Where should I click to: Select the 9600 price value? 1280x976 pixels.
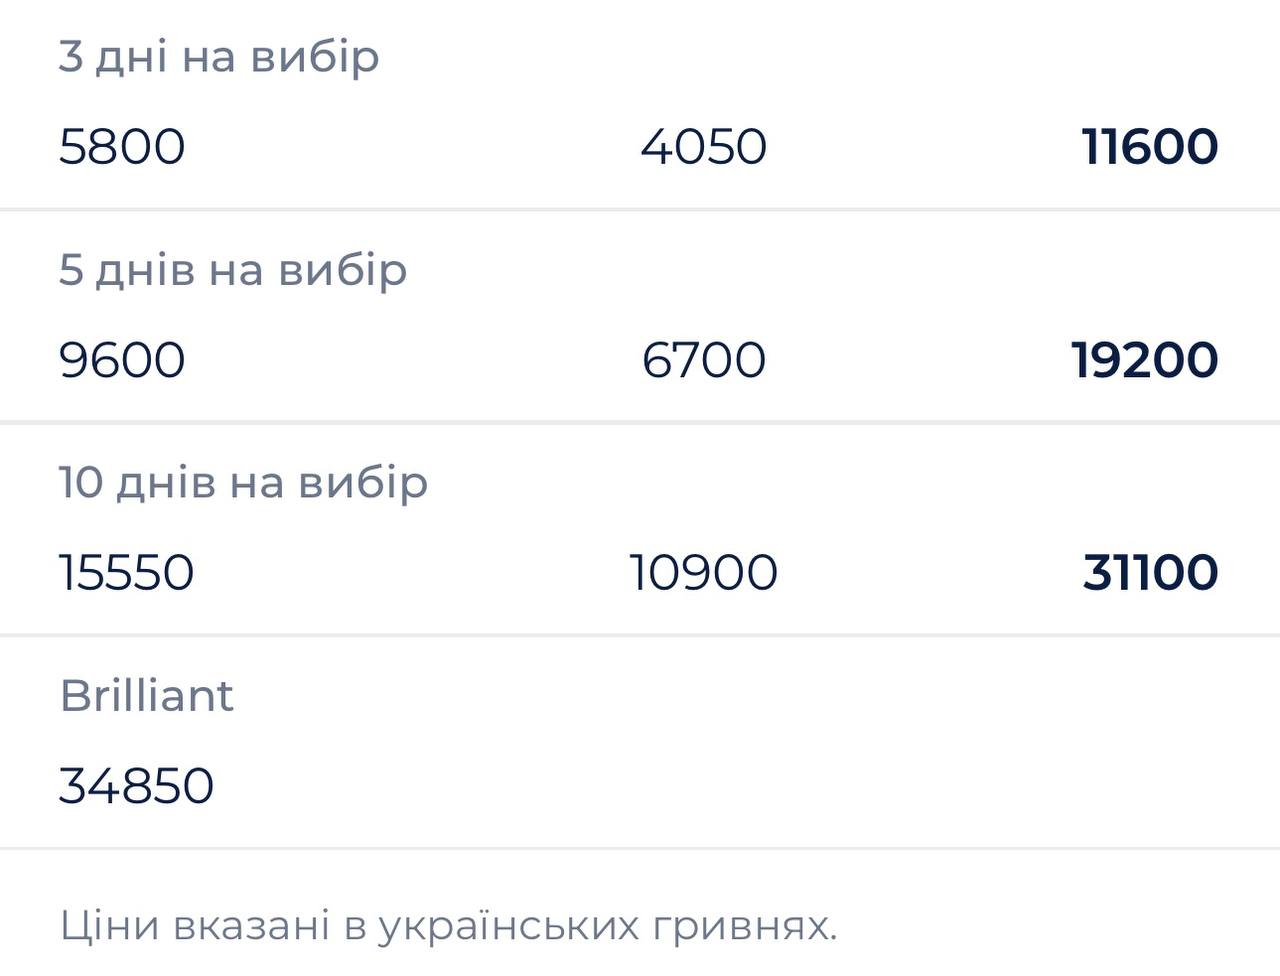pos(122,360)
